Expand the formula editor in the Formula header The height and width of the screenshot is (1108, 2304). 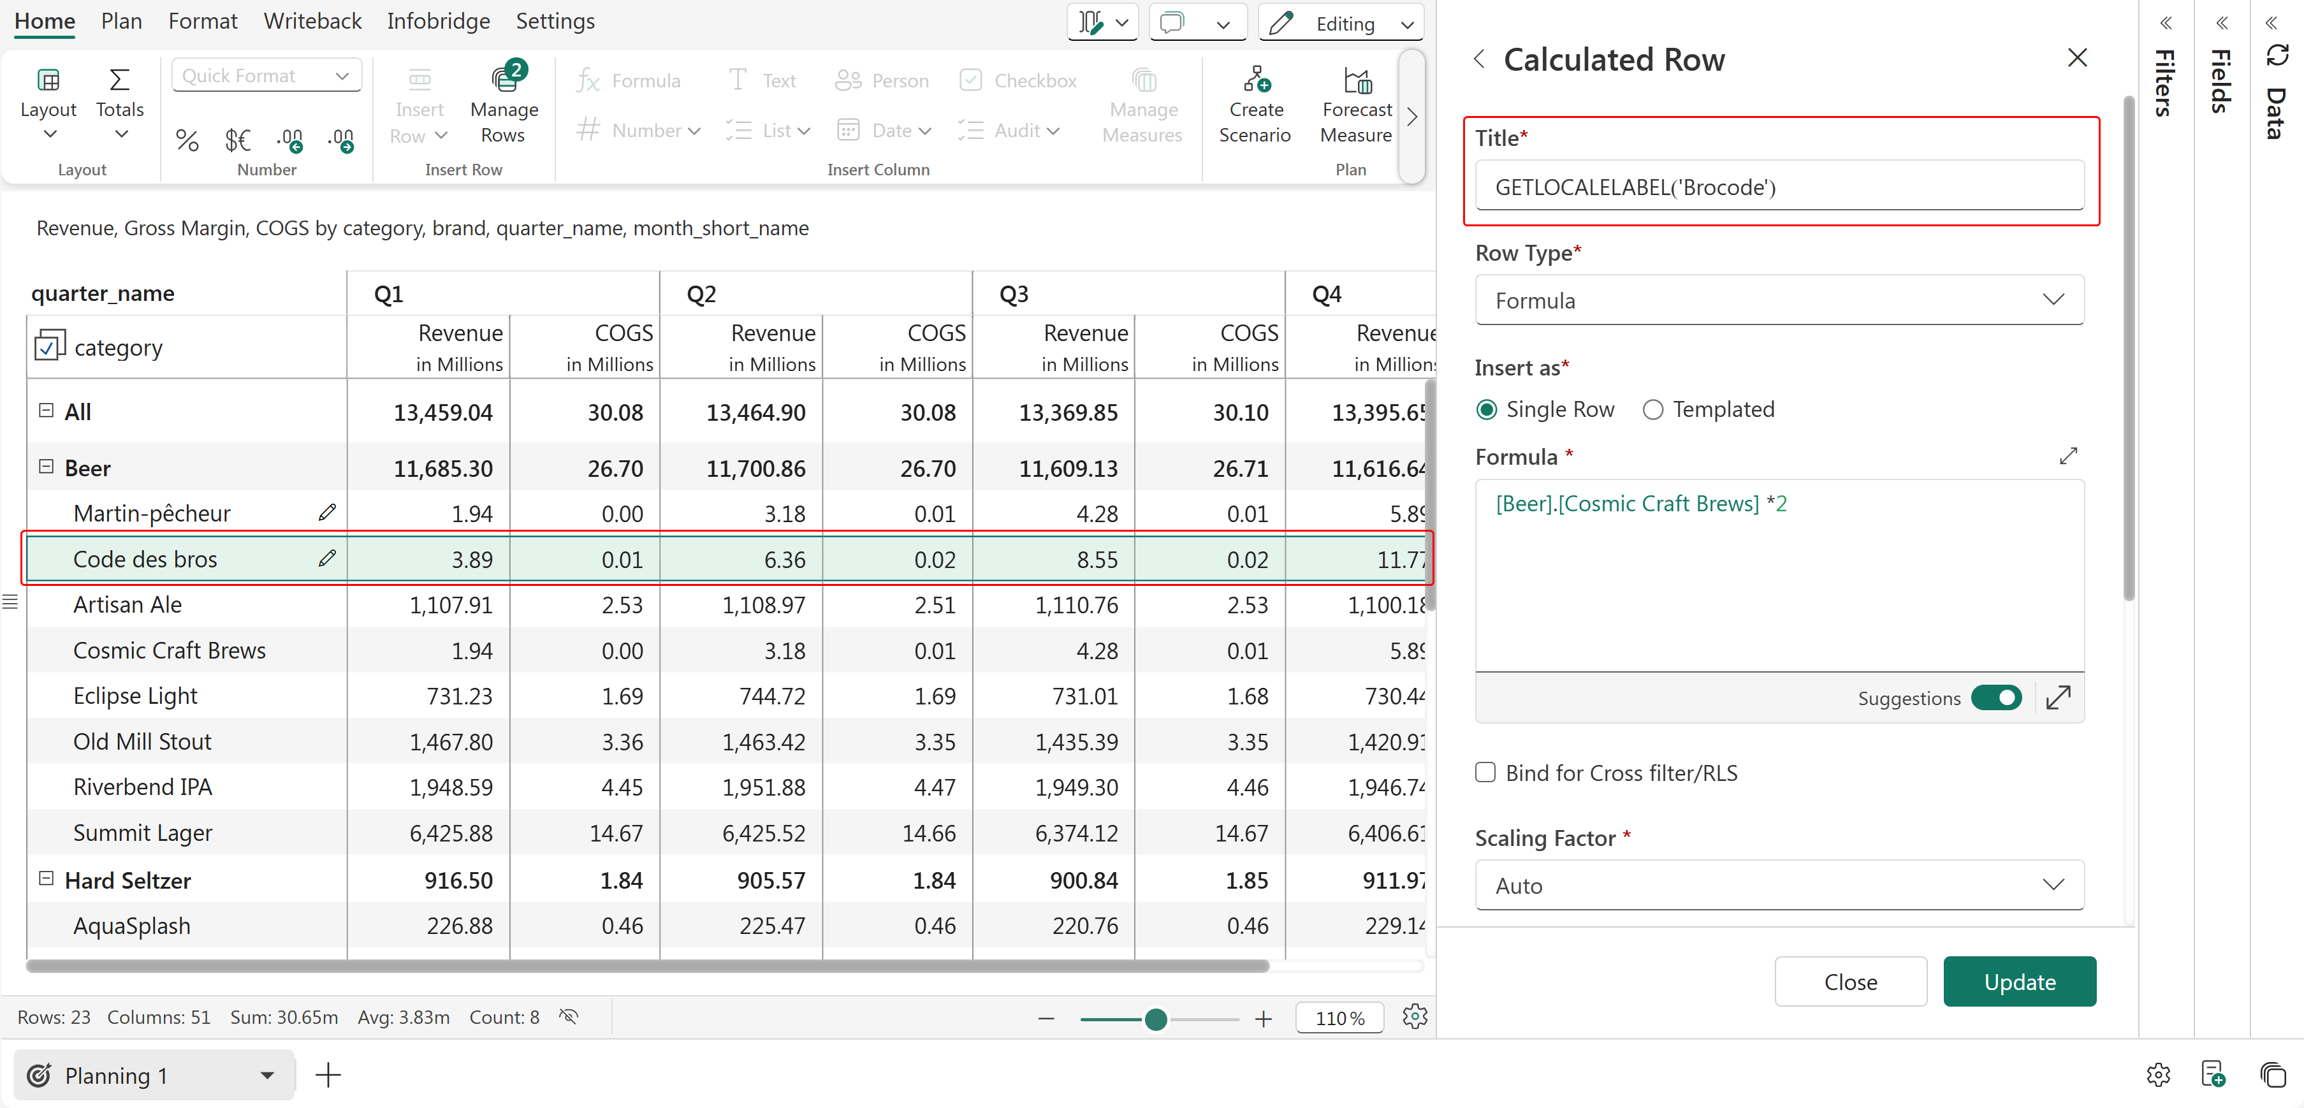click(x=2068, y=456)
